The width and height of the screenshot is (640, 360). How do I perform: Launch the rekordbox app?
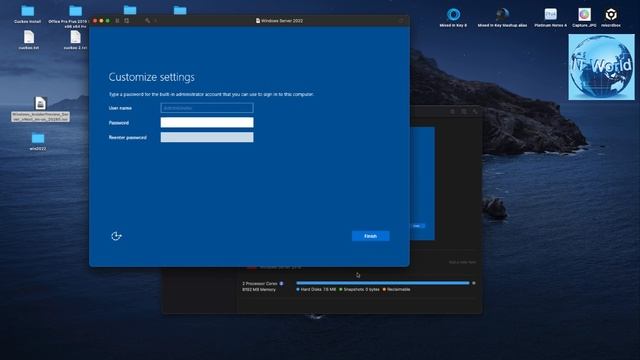click(x=611, y=15)
